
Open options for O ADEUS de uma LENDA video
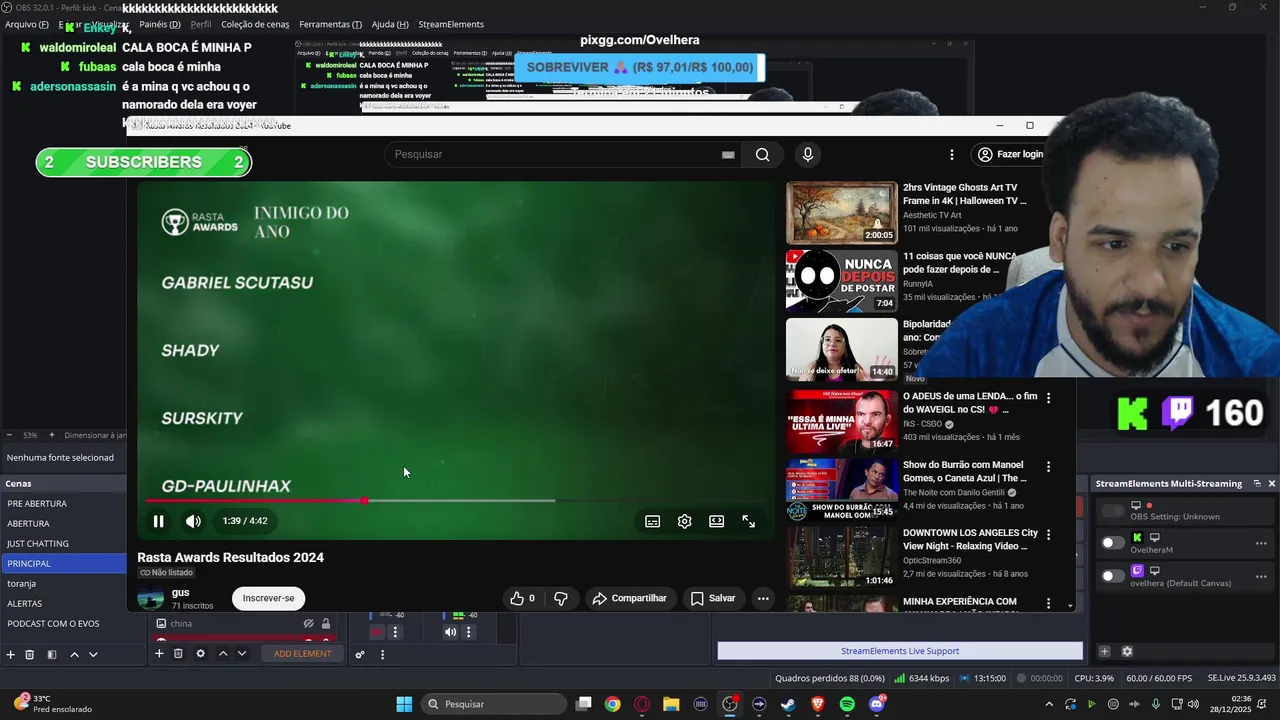[1048, 398]
